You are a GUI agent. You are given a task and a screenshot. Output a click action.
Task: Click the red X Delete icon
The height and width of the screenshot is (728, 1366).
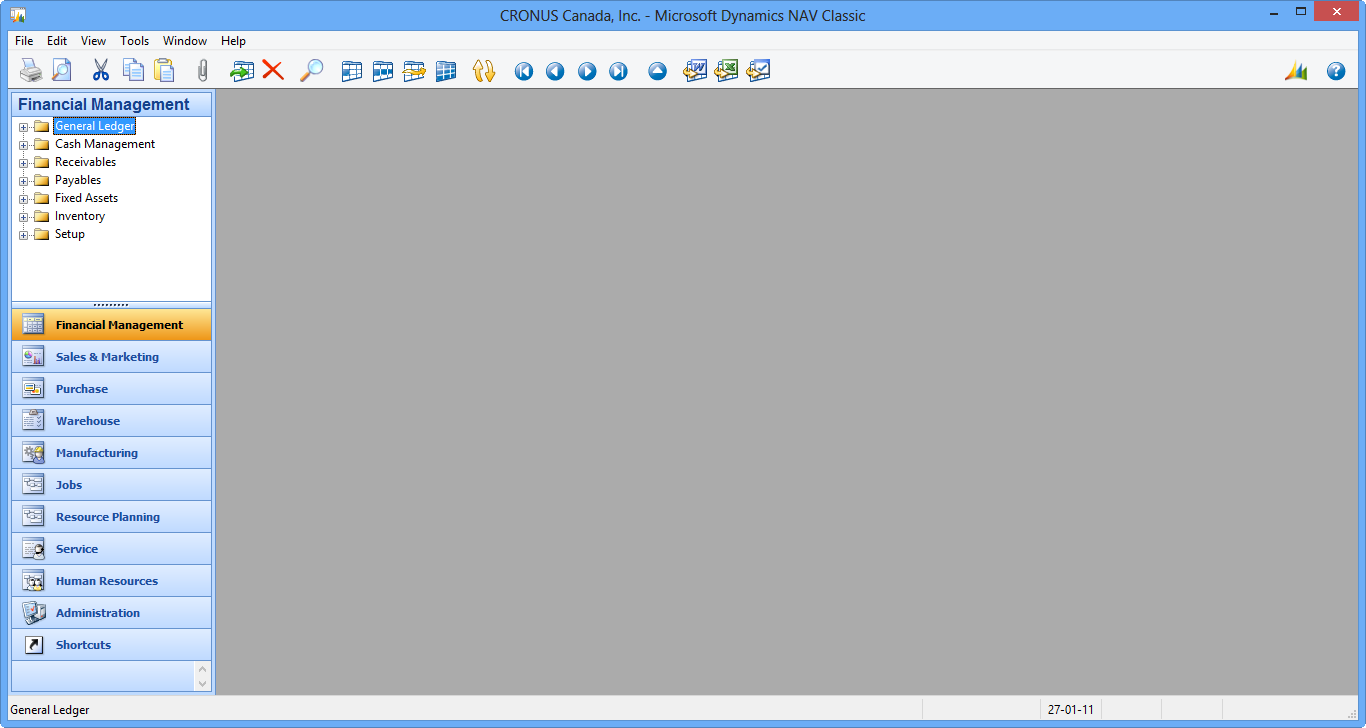(x=273, y=71)
